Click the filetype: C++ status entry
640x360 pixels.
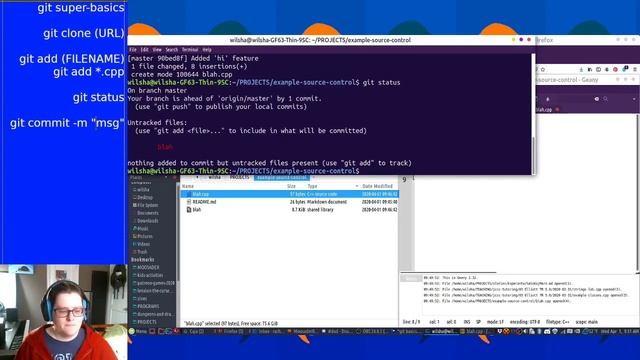(558, 322)
